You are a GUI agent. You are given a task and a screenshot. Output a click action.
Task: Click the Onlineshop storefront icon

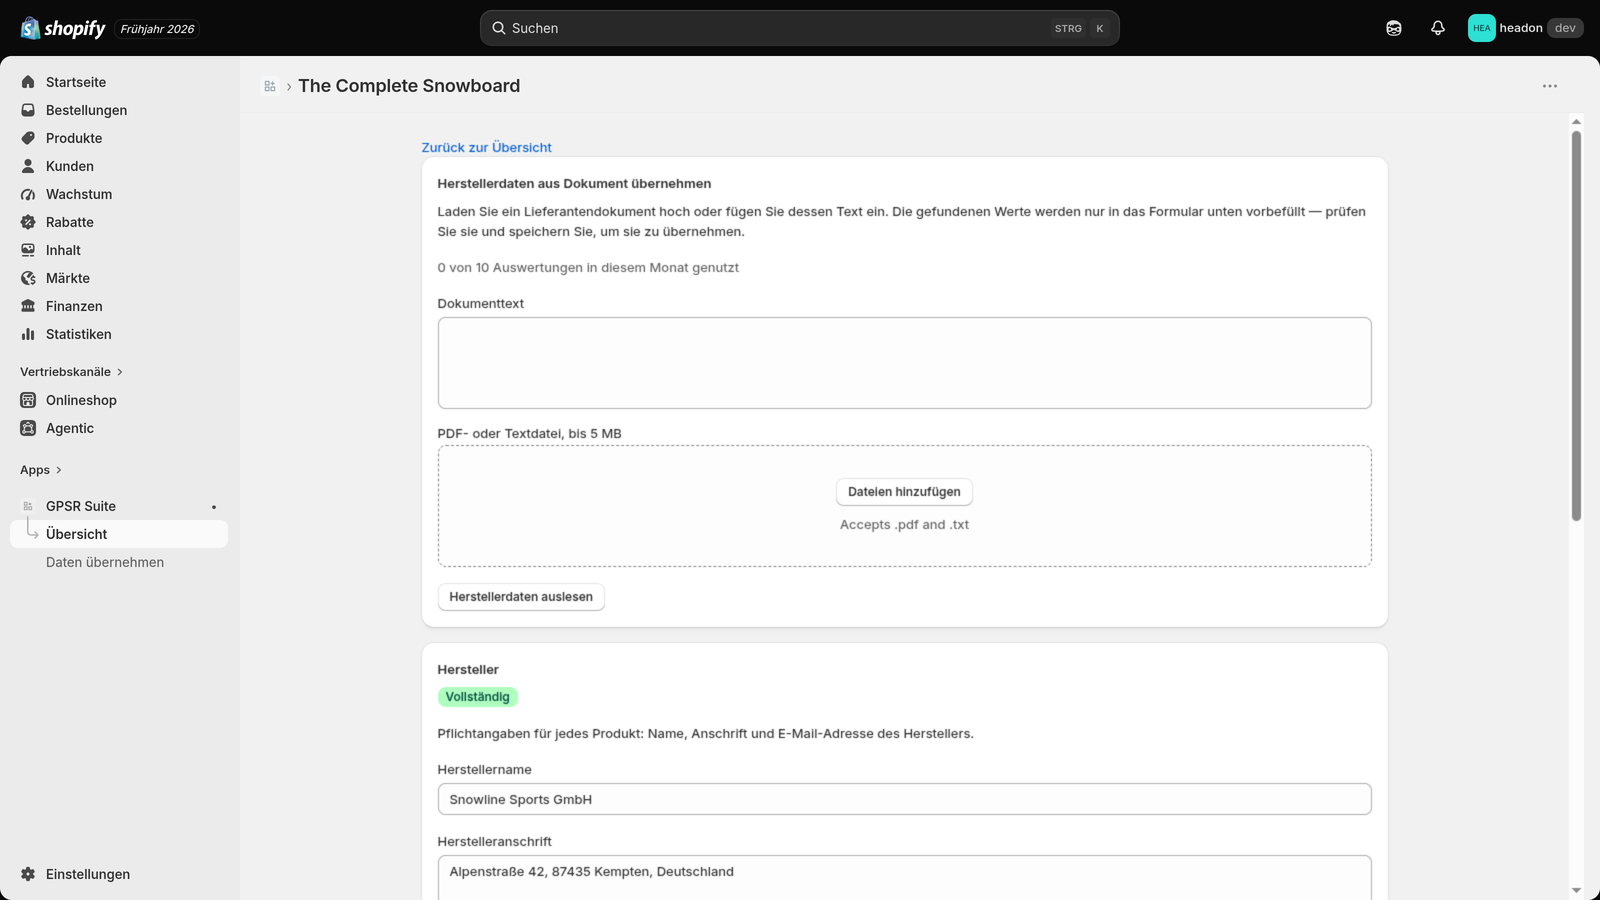pyautogui.click(x=28, y=400)
